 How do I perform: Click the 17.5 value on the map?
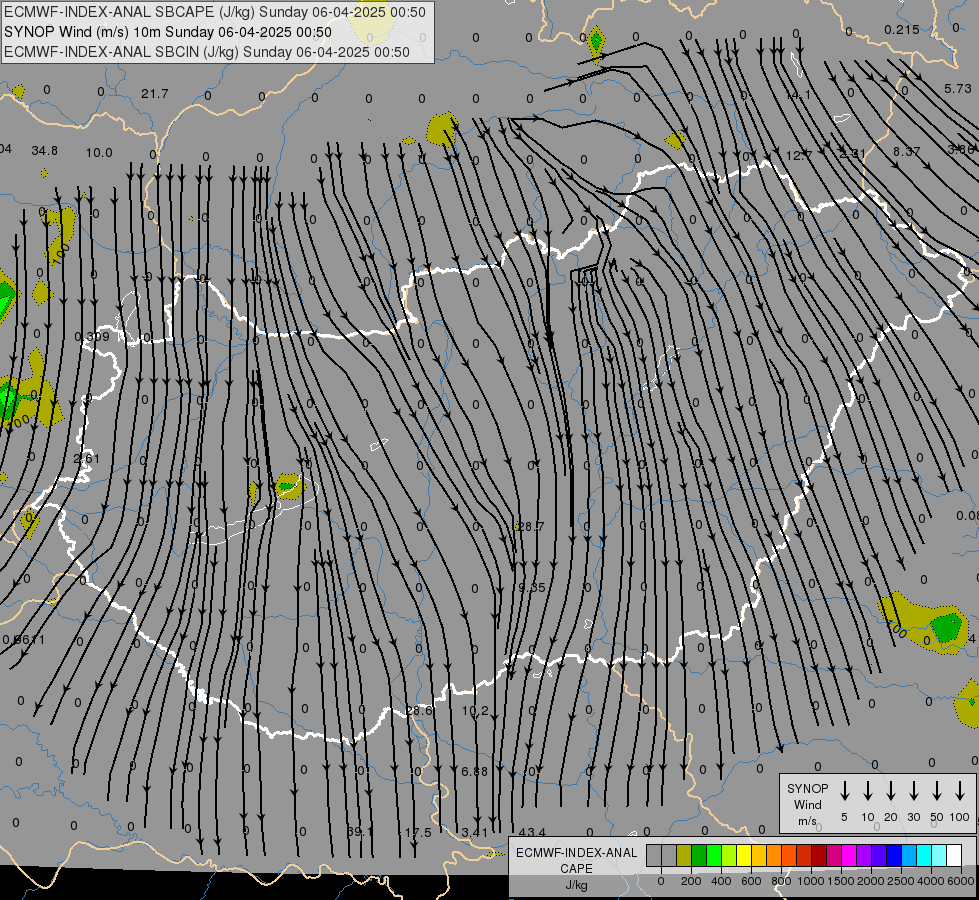(x=418, y=833)
